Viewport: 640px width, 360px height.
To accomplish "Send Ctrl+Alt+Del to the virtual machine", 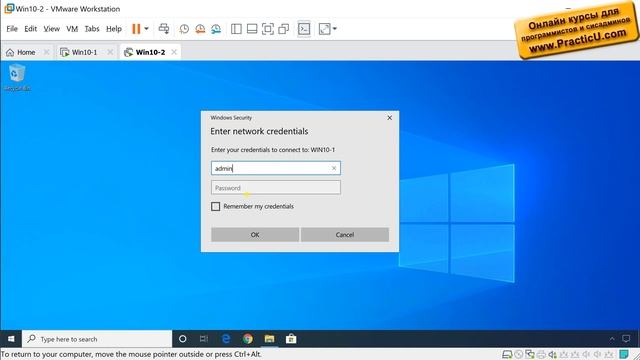I will pyautogui.click(x=164, y=29).
